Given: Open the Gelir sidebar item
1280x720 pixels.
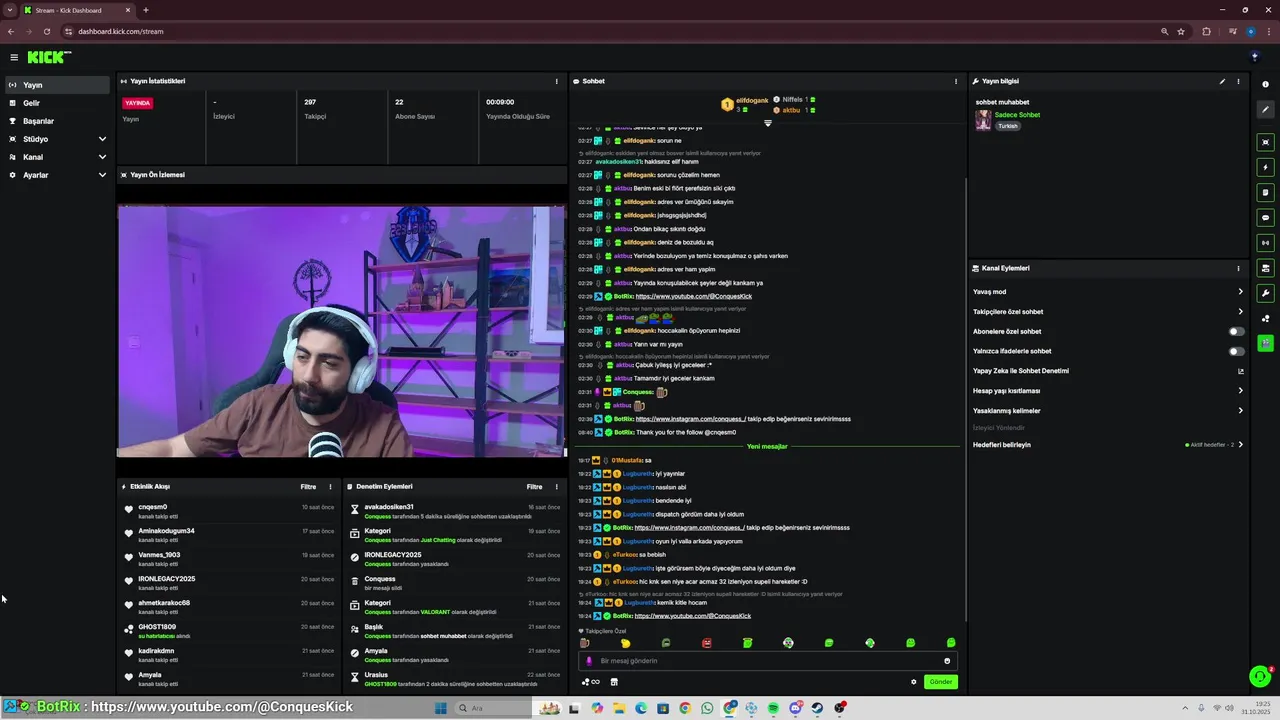Looking at the screenshot, I should pyautogui.click(x=57, y=103).
